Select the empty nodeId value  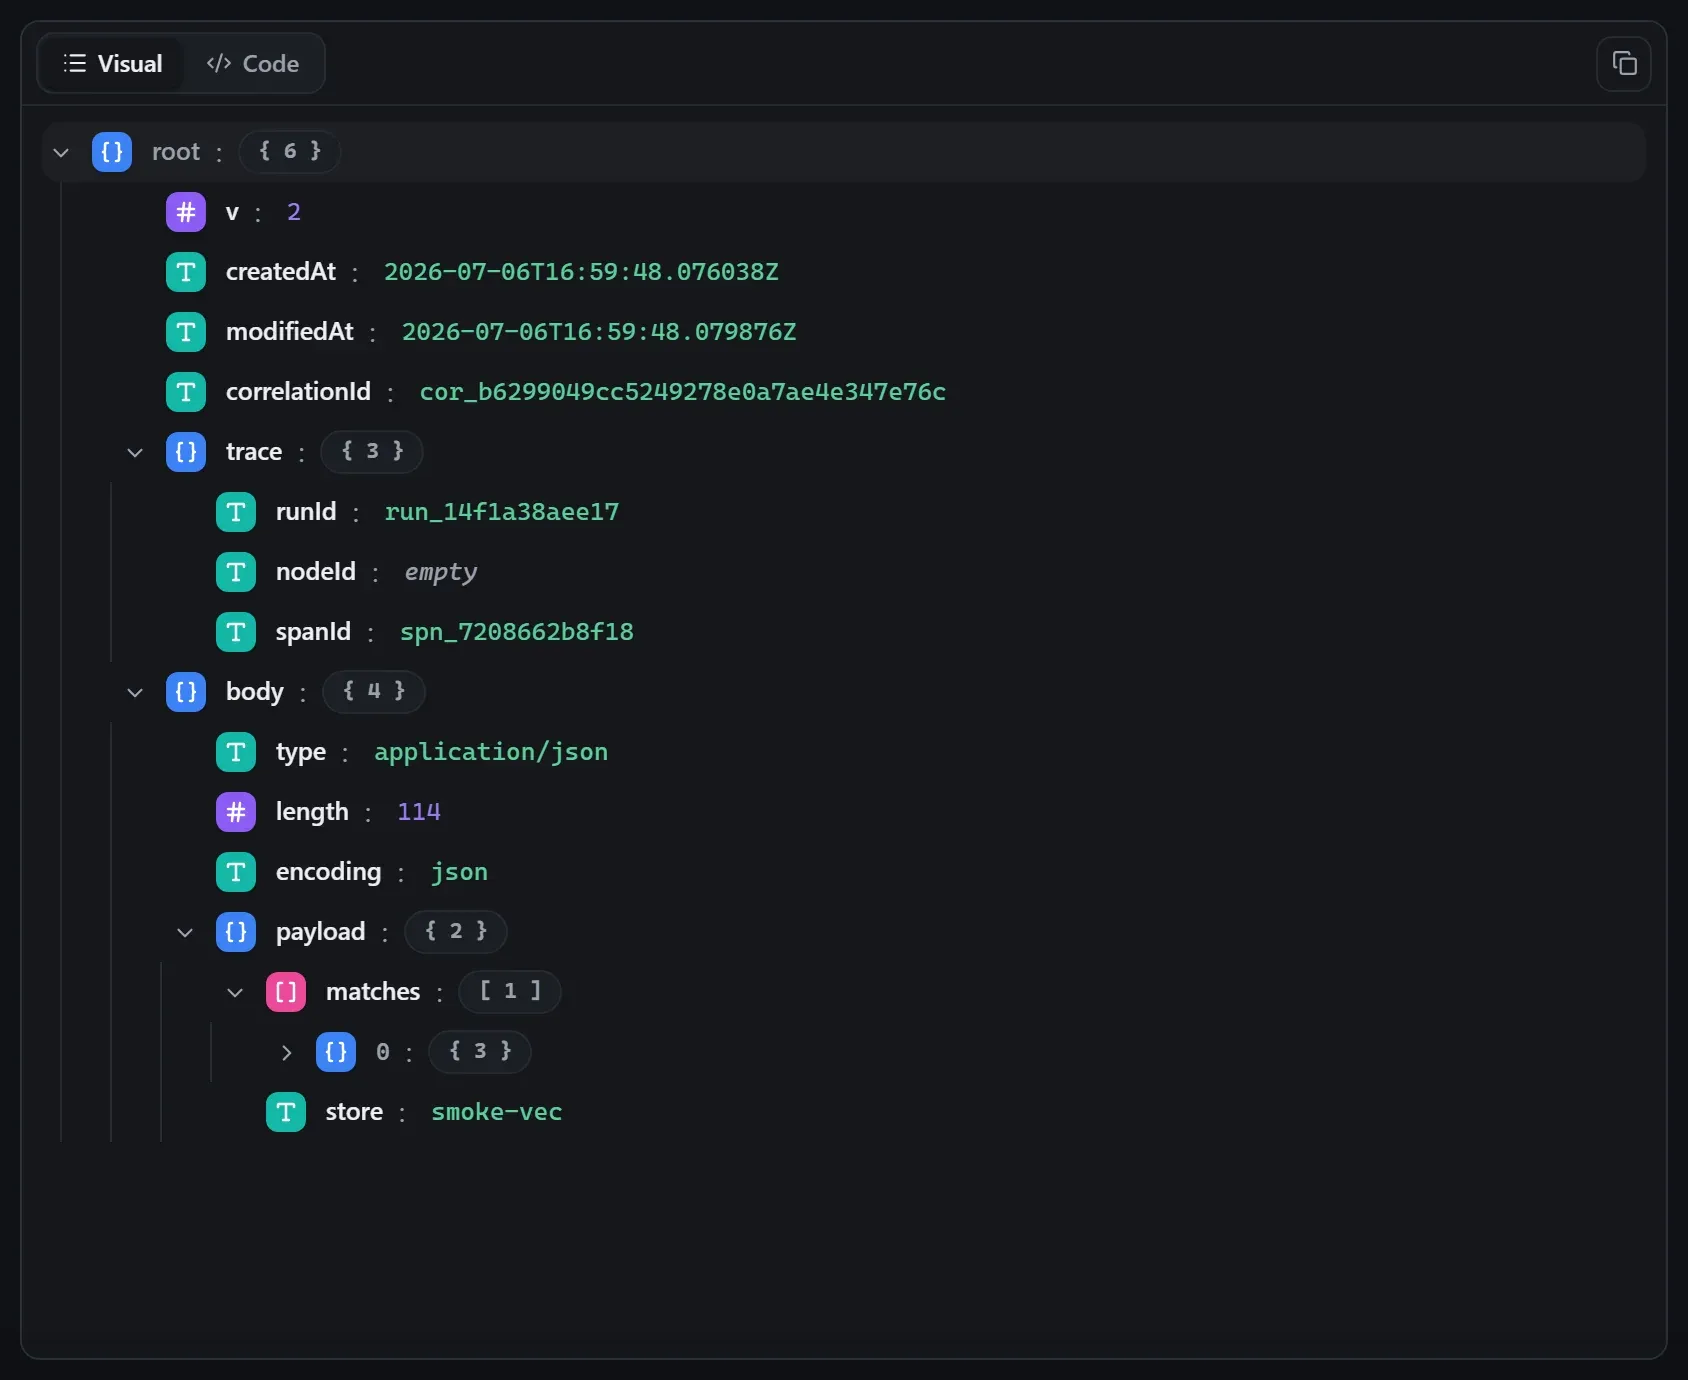(441, 572)
